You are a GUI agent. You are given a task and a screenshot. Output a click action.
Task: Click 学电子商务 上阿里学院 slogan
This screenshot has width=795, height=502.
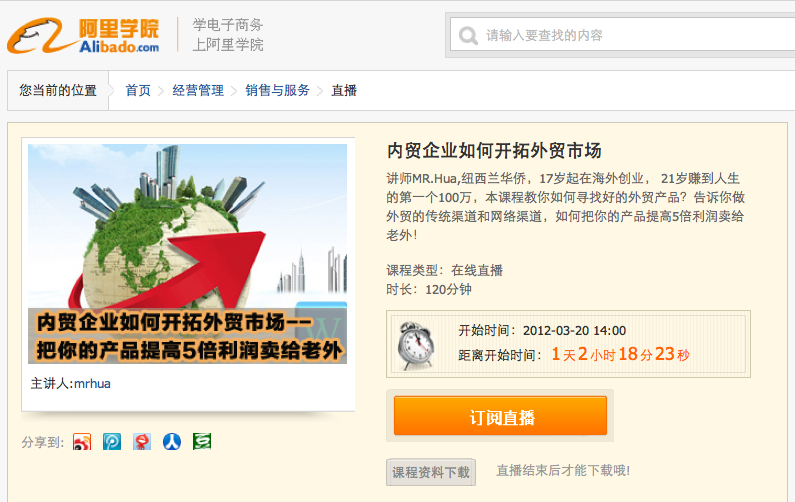tap(228, 34)
